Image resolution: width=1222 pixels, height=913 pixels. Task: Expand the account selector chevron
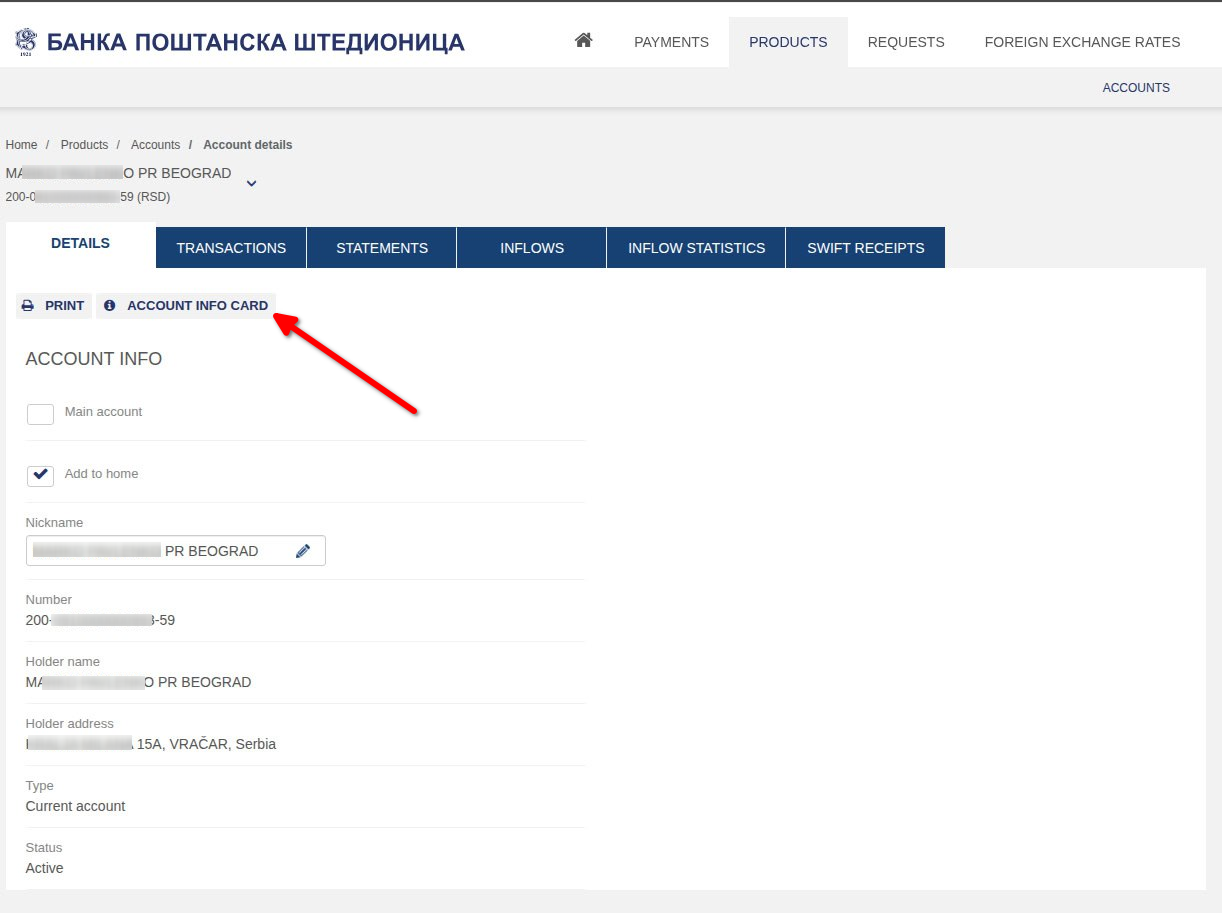click(x=251, y=183)
